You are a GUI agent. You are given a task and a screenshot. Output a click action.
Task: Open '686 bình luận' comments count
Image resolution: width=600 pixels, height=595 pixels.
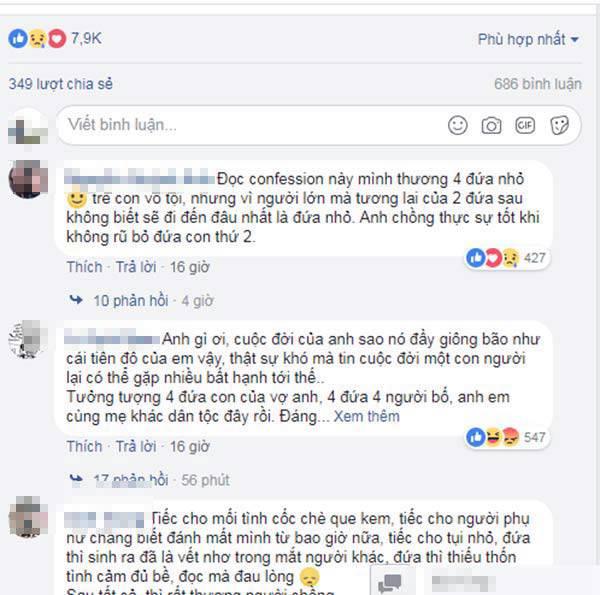[x=538, y=84]
